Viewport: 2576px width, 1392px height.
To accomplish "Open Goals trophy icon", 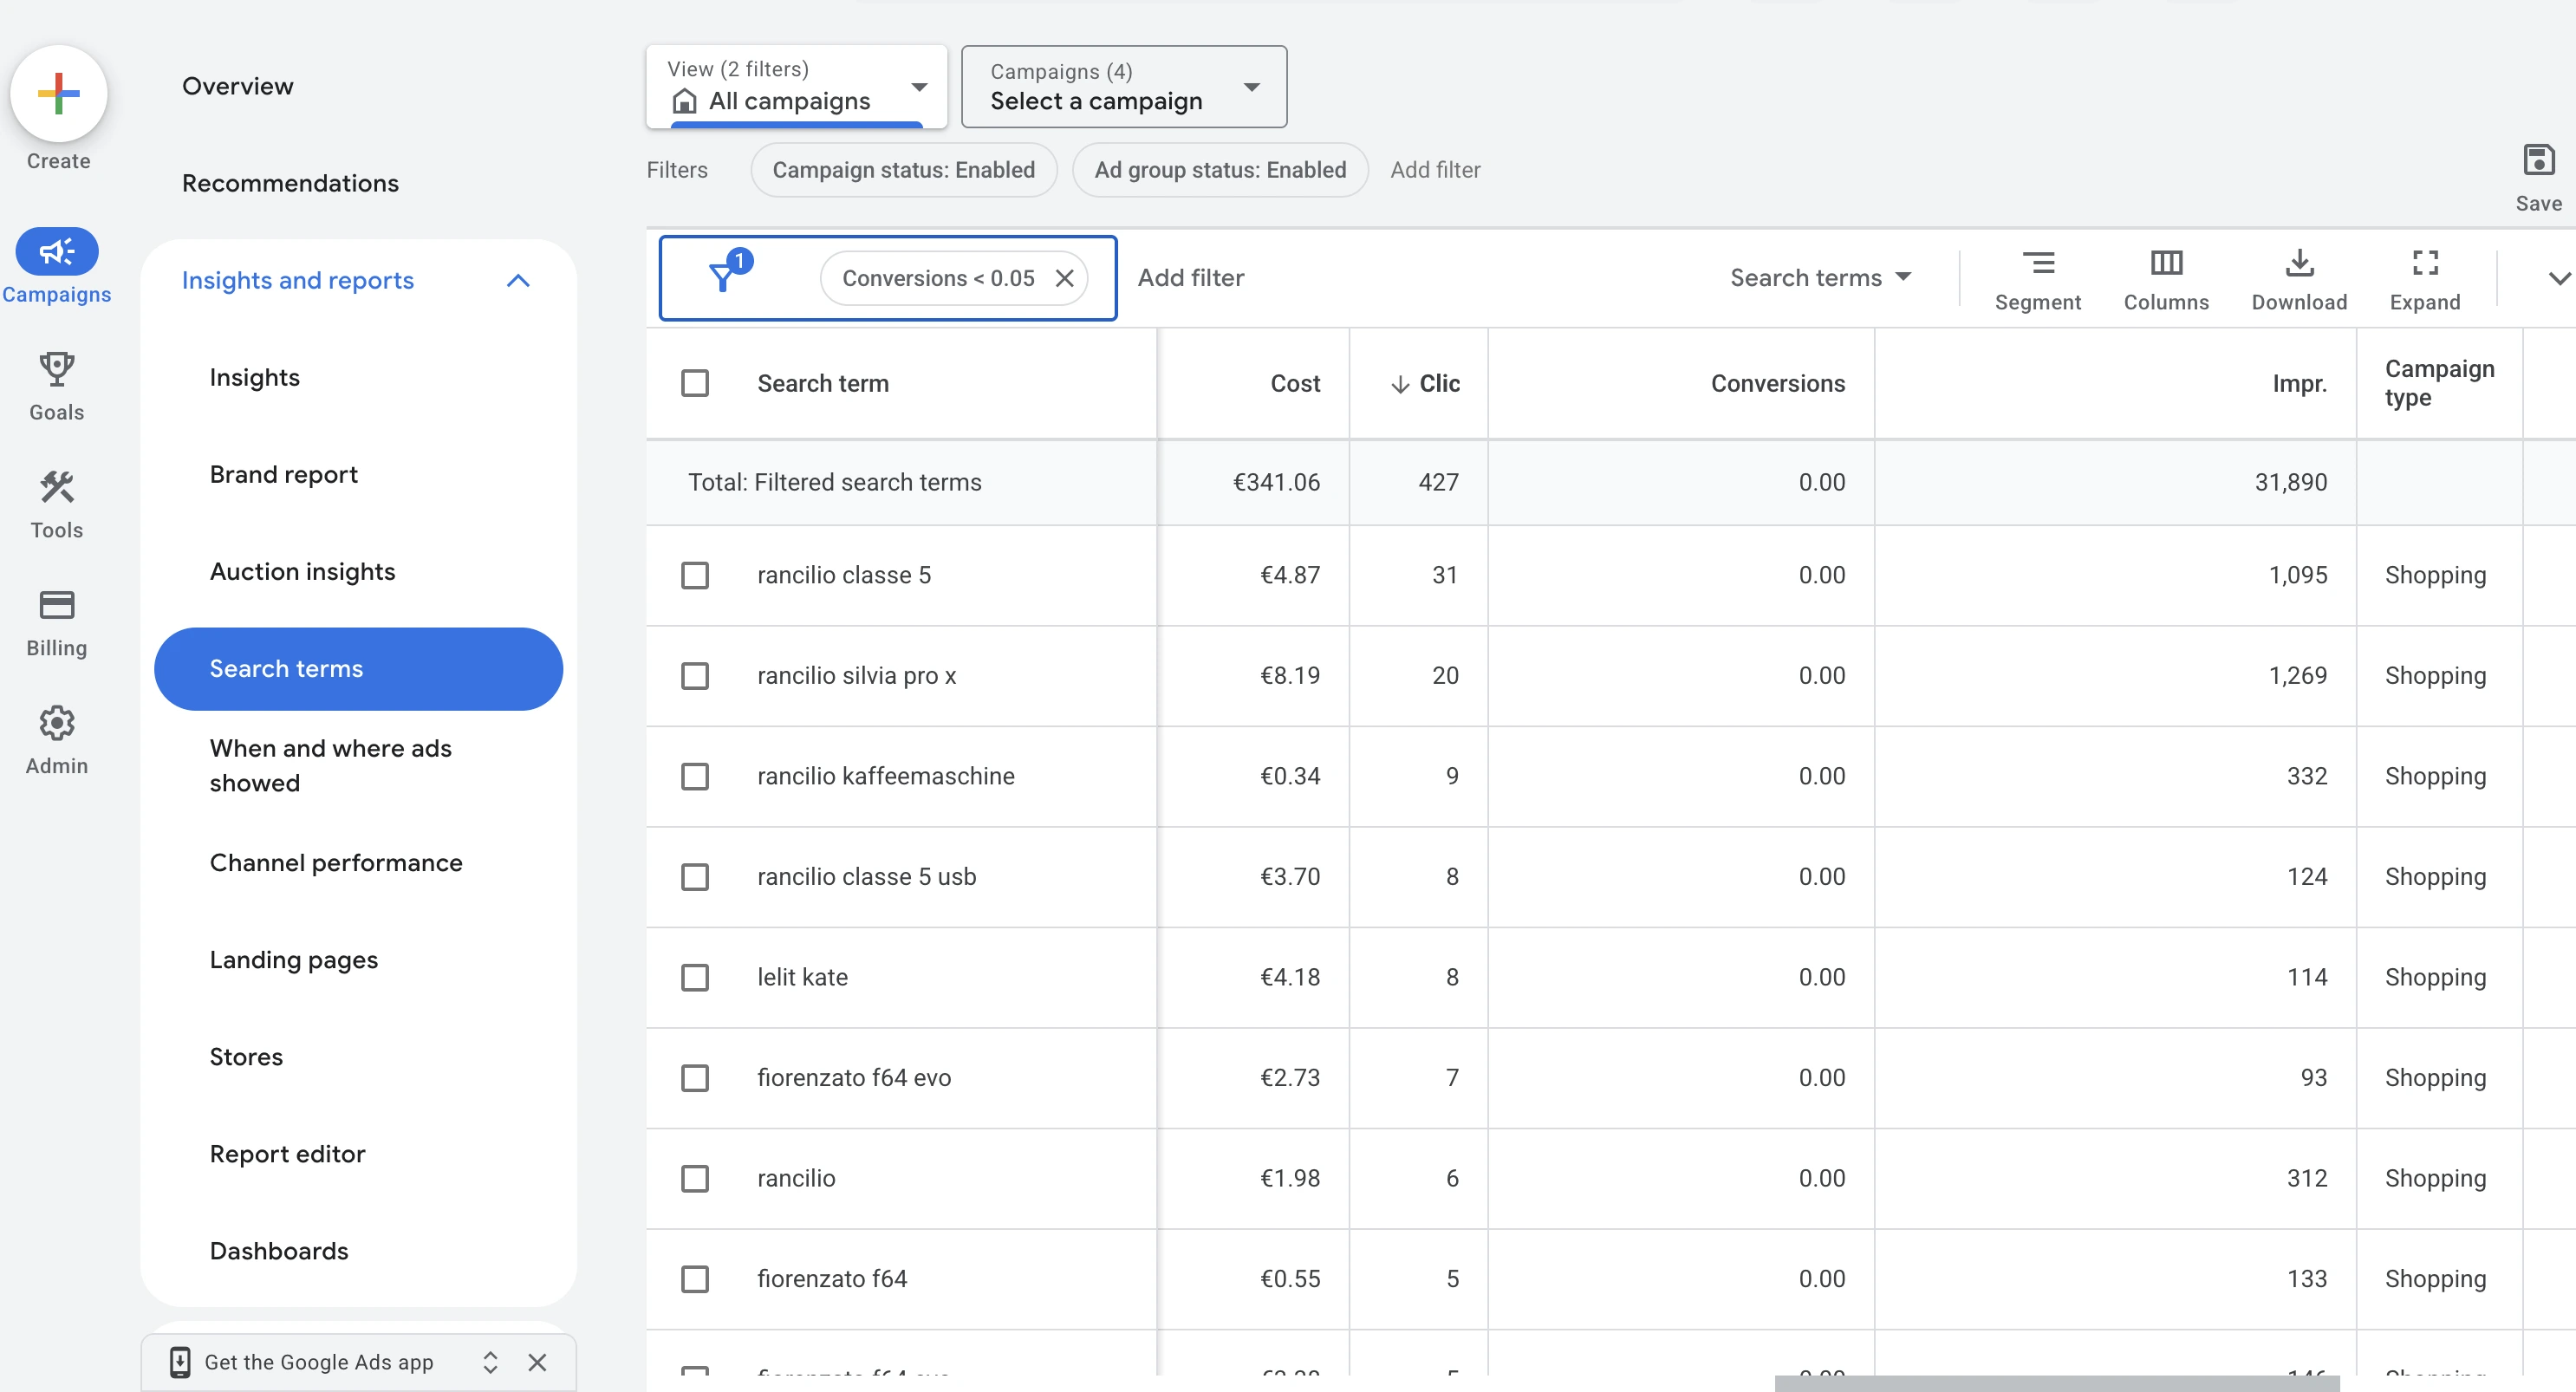I will [57, 369].
